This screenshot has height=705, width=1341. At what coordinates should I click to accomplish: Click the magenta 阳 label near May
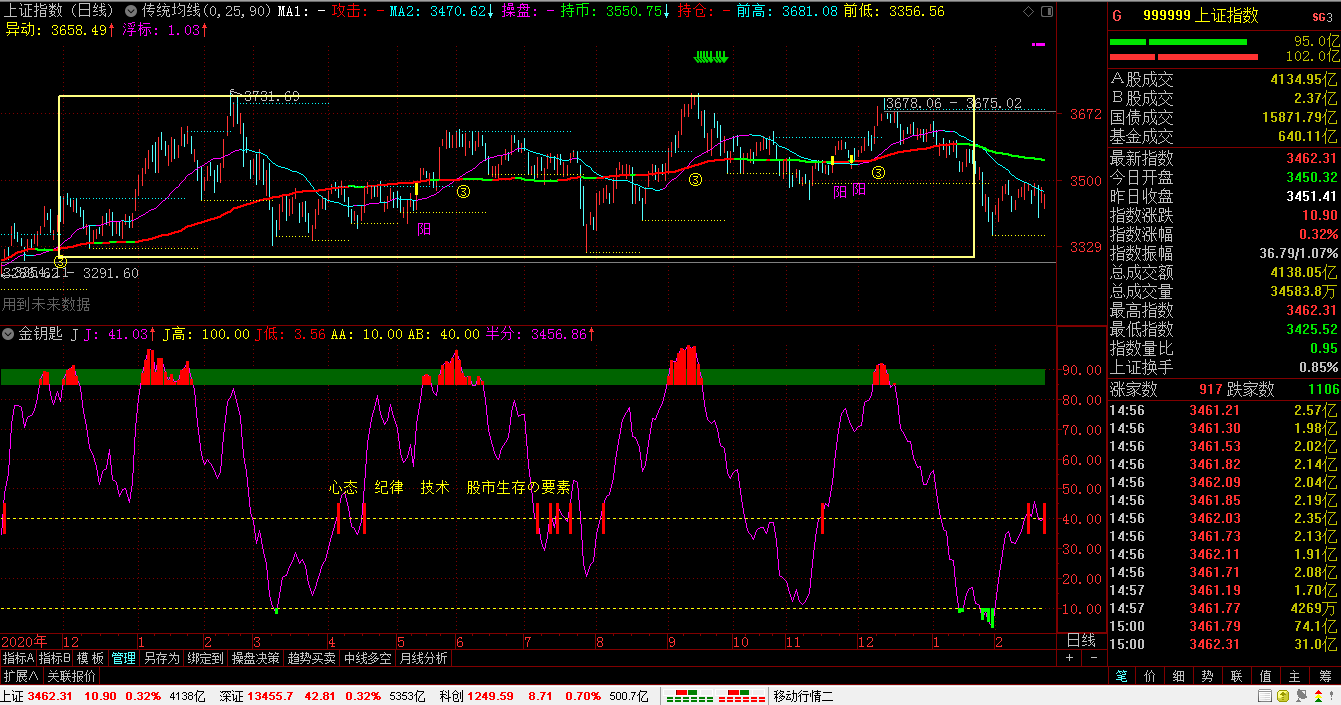(x=424, y=228)
